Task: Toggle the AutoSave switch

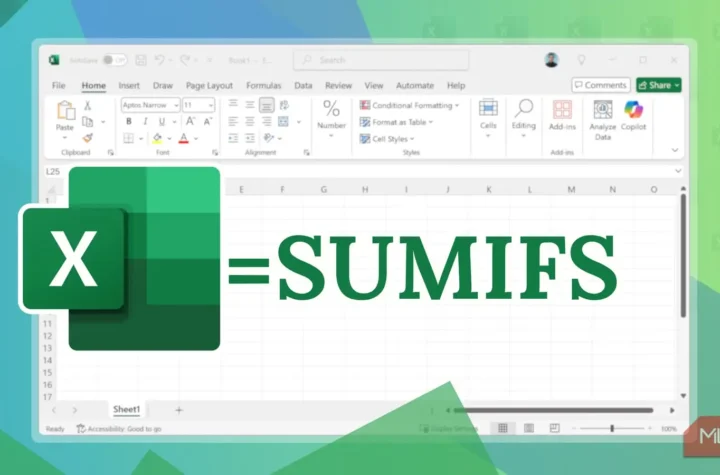Action: 114,60
